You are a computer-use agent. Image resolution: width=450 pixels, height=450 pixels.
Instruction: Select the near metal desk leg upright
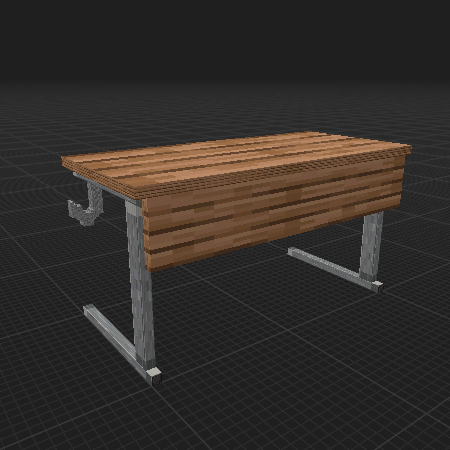(x=141, y=283)
